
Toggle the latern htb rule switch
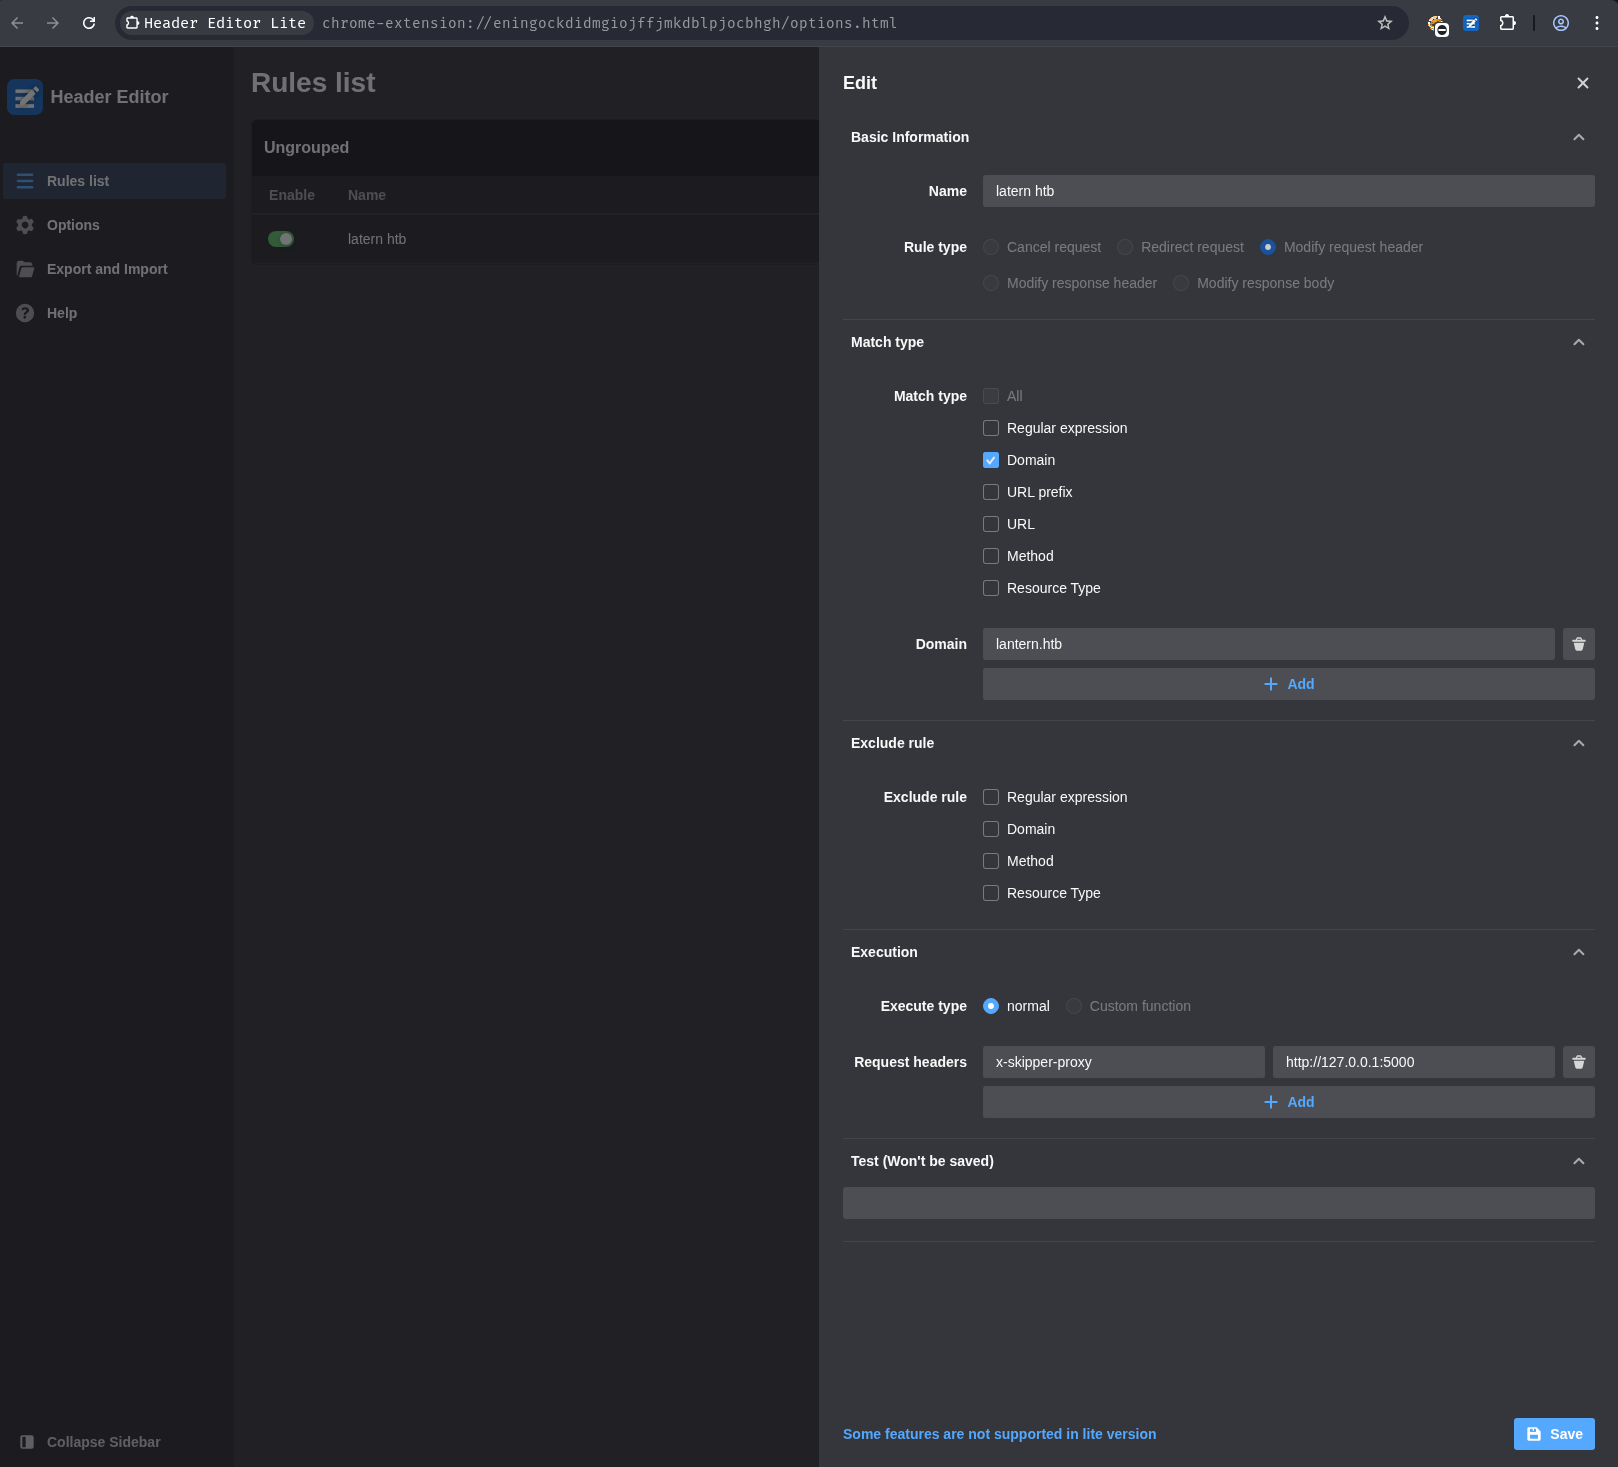281,239
